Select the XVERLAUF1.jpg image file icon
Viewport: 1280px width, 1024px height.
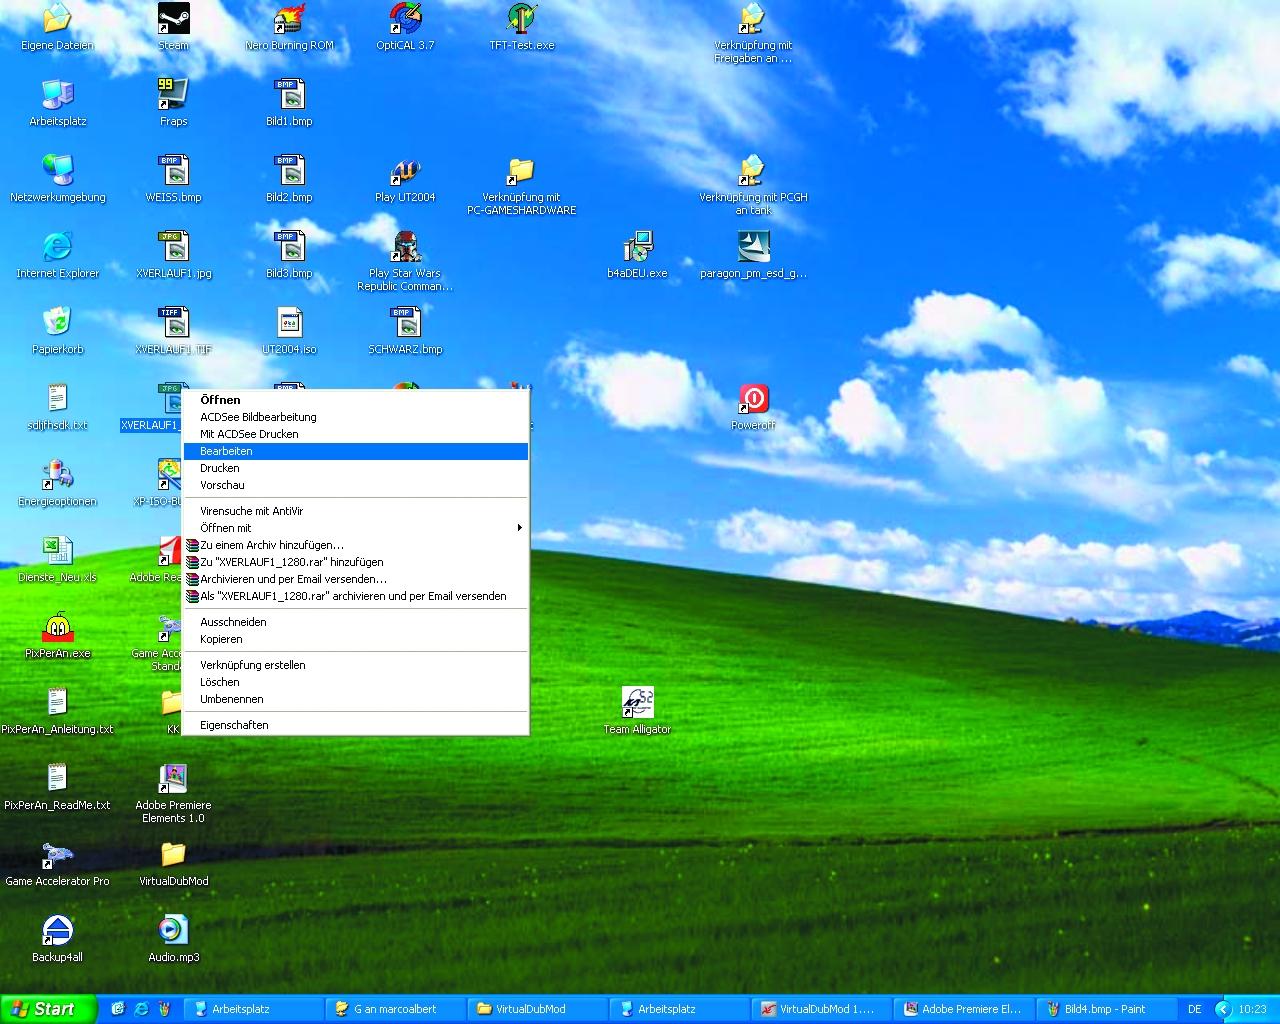[173, 247]
